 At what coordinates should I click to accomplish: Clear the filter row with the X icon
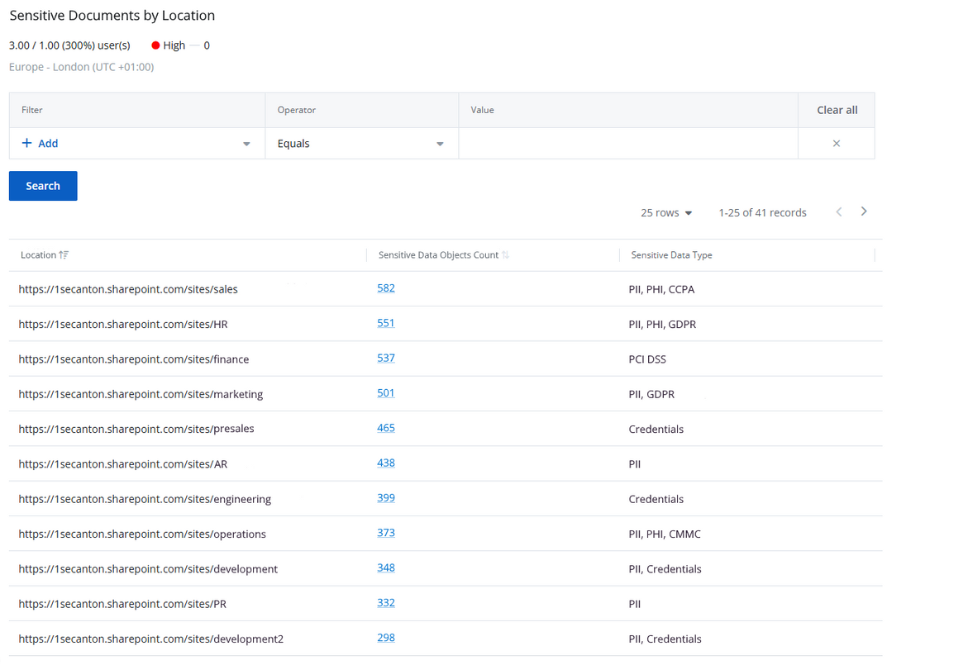tap(835, 143)
